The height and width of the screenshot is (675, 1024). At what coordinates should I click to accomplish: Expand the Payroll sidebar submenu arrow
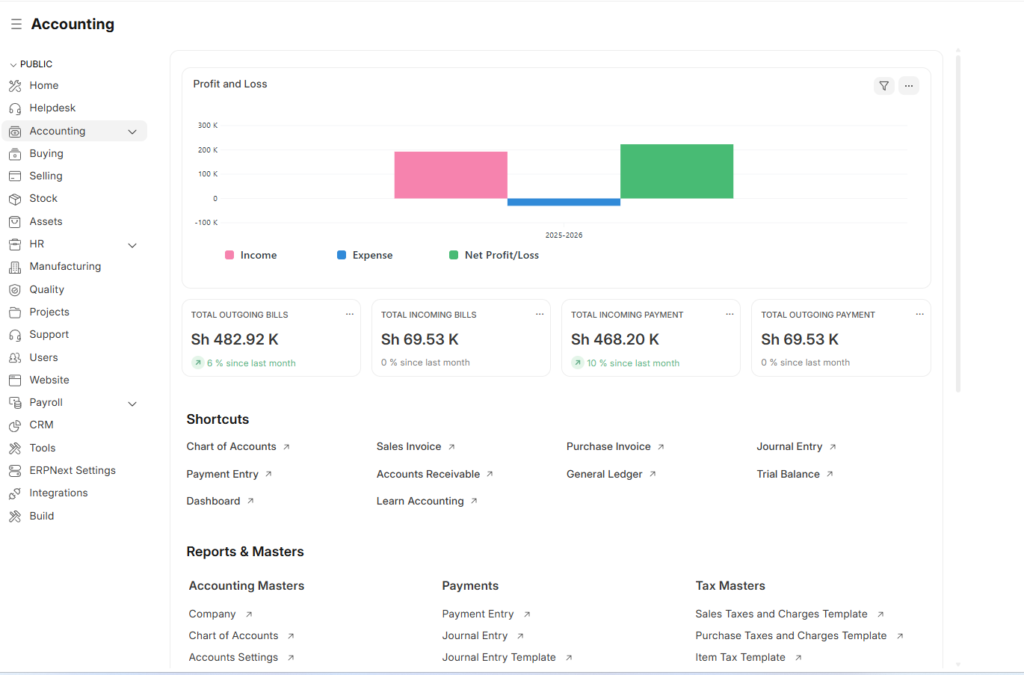(x=132, y=403)
